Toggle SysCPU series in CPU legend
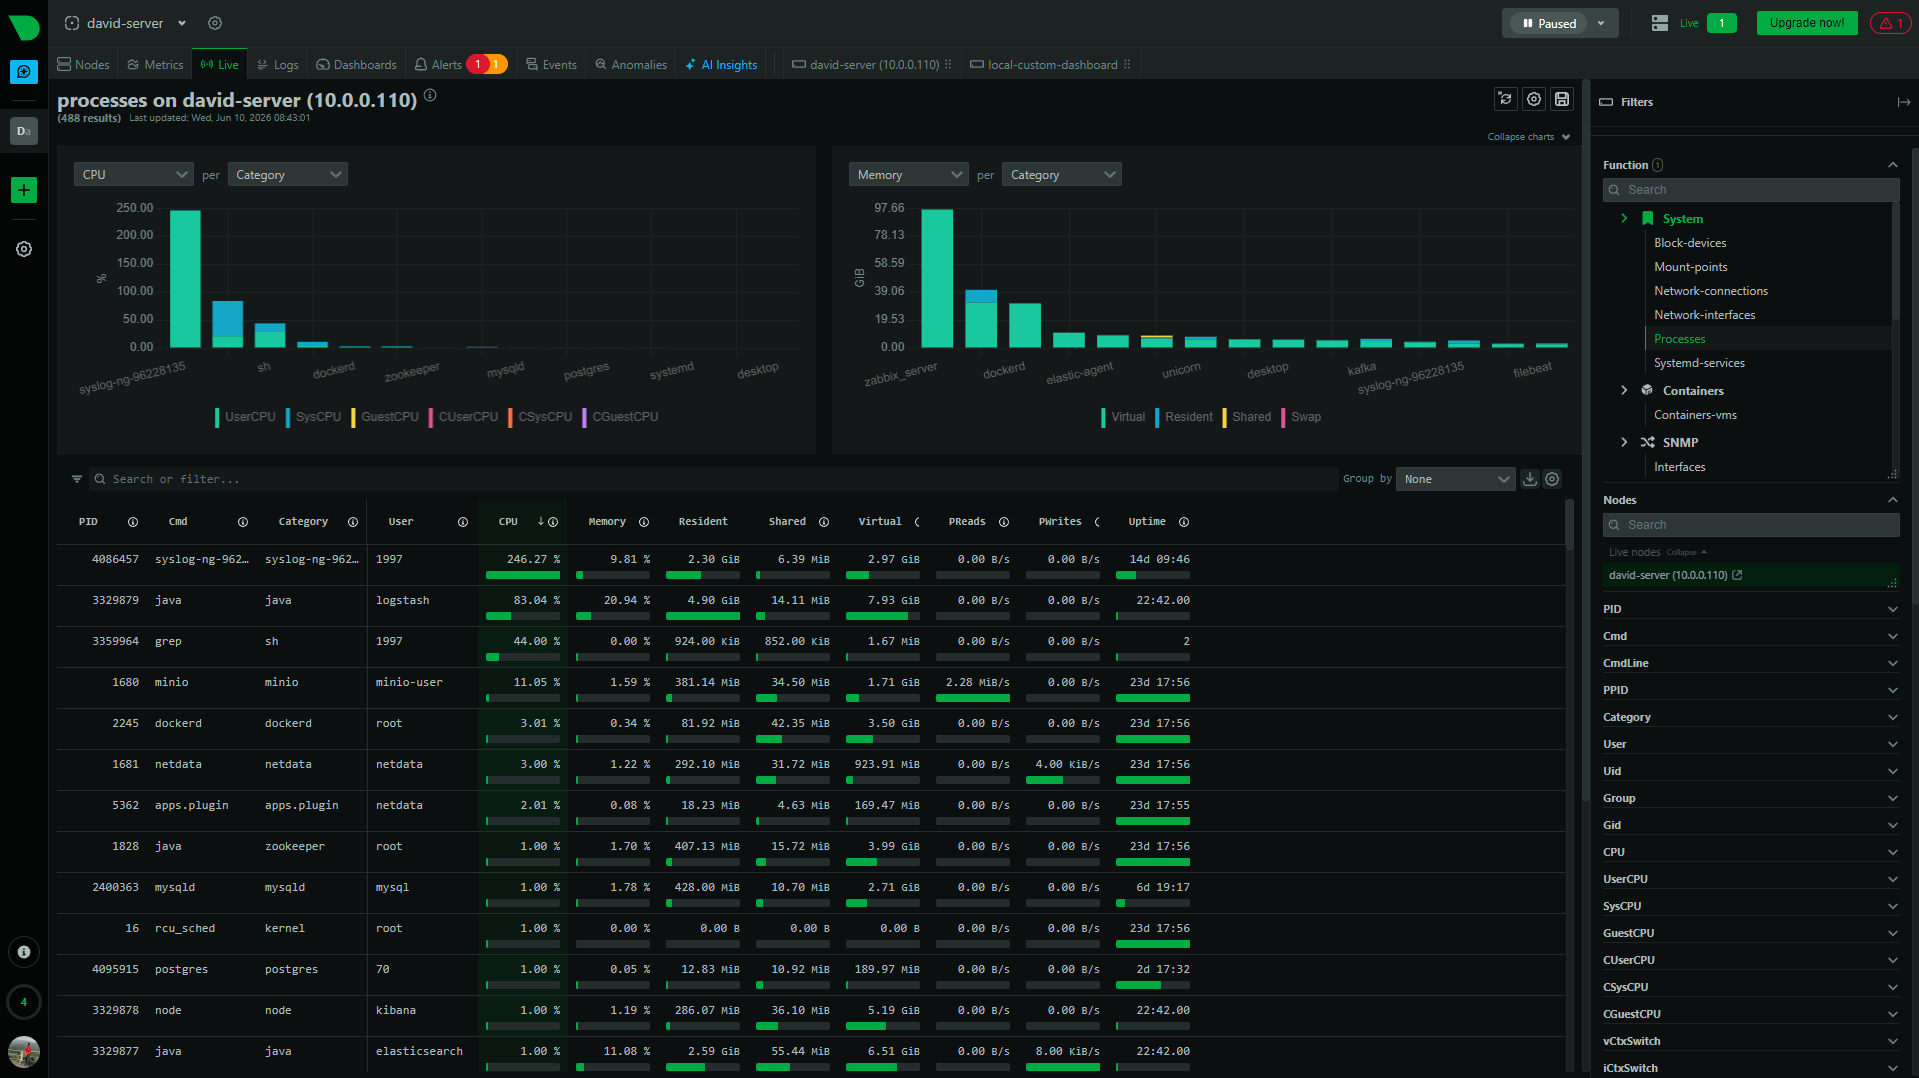The height and width of the screenshot is (1078, 1919). tap(315, 417)
